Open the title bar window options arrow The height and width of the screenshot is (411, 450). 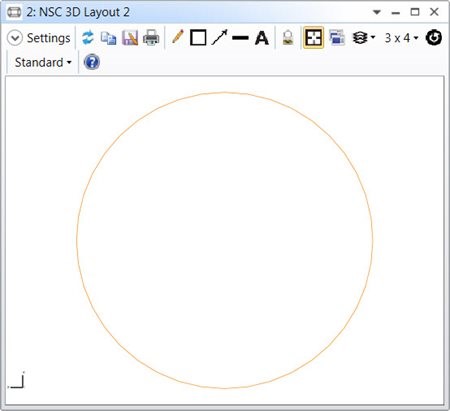coord(377,12)
